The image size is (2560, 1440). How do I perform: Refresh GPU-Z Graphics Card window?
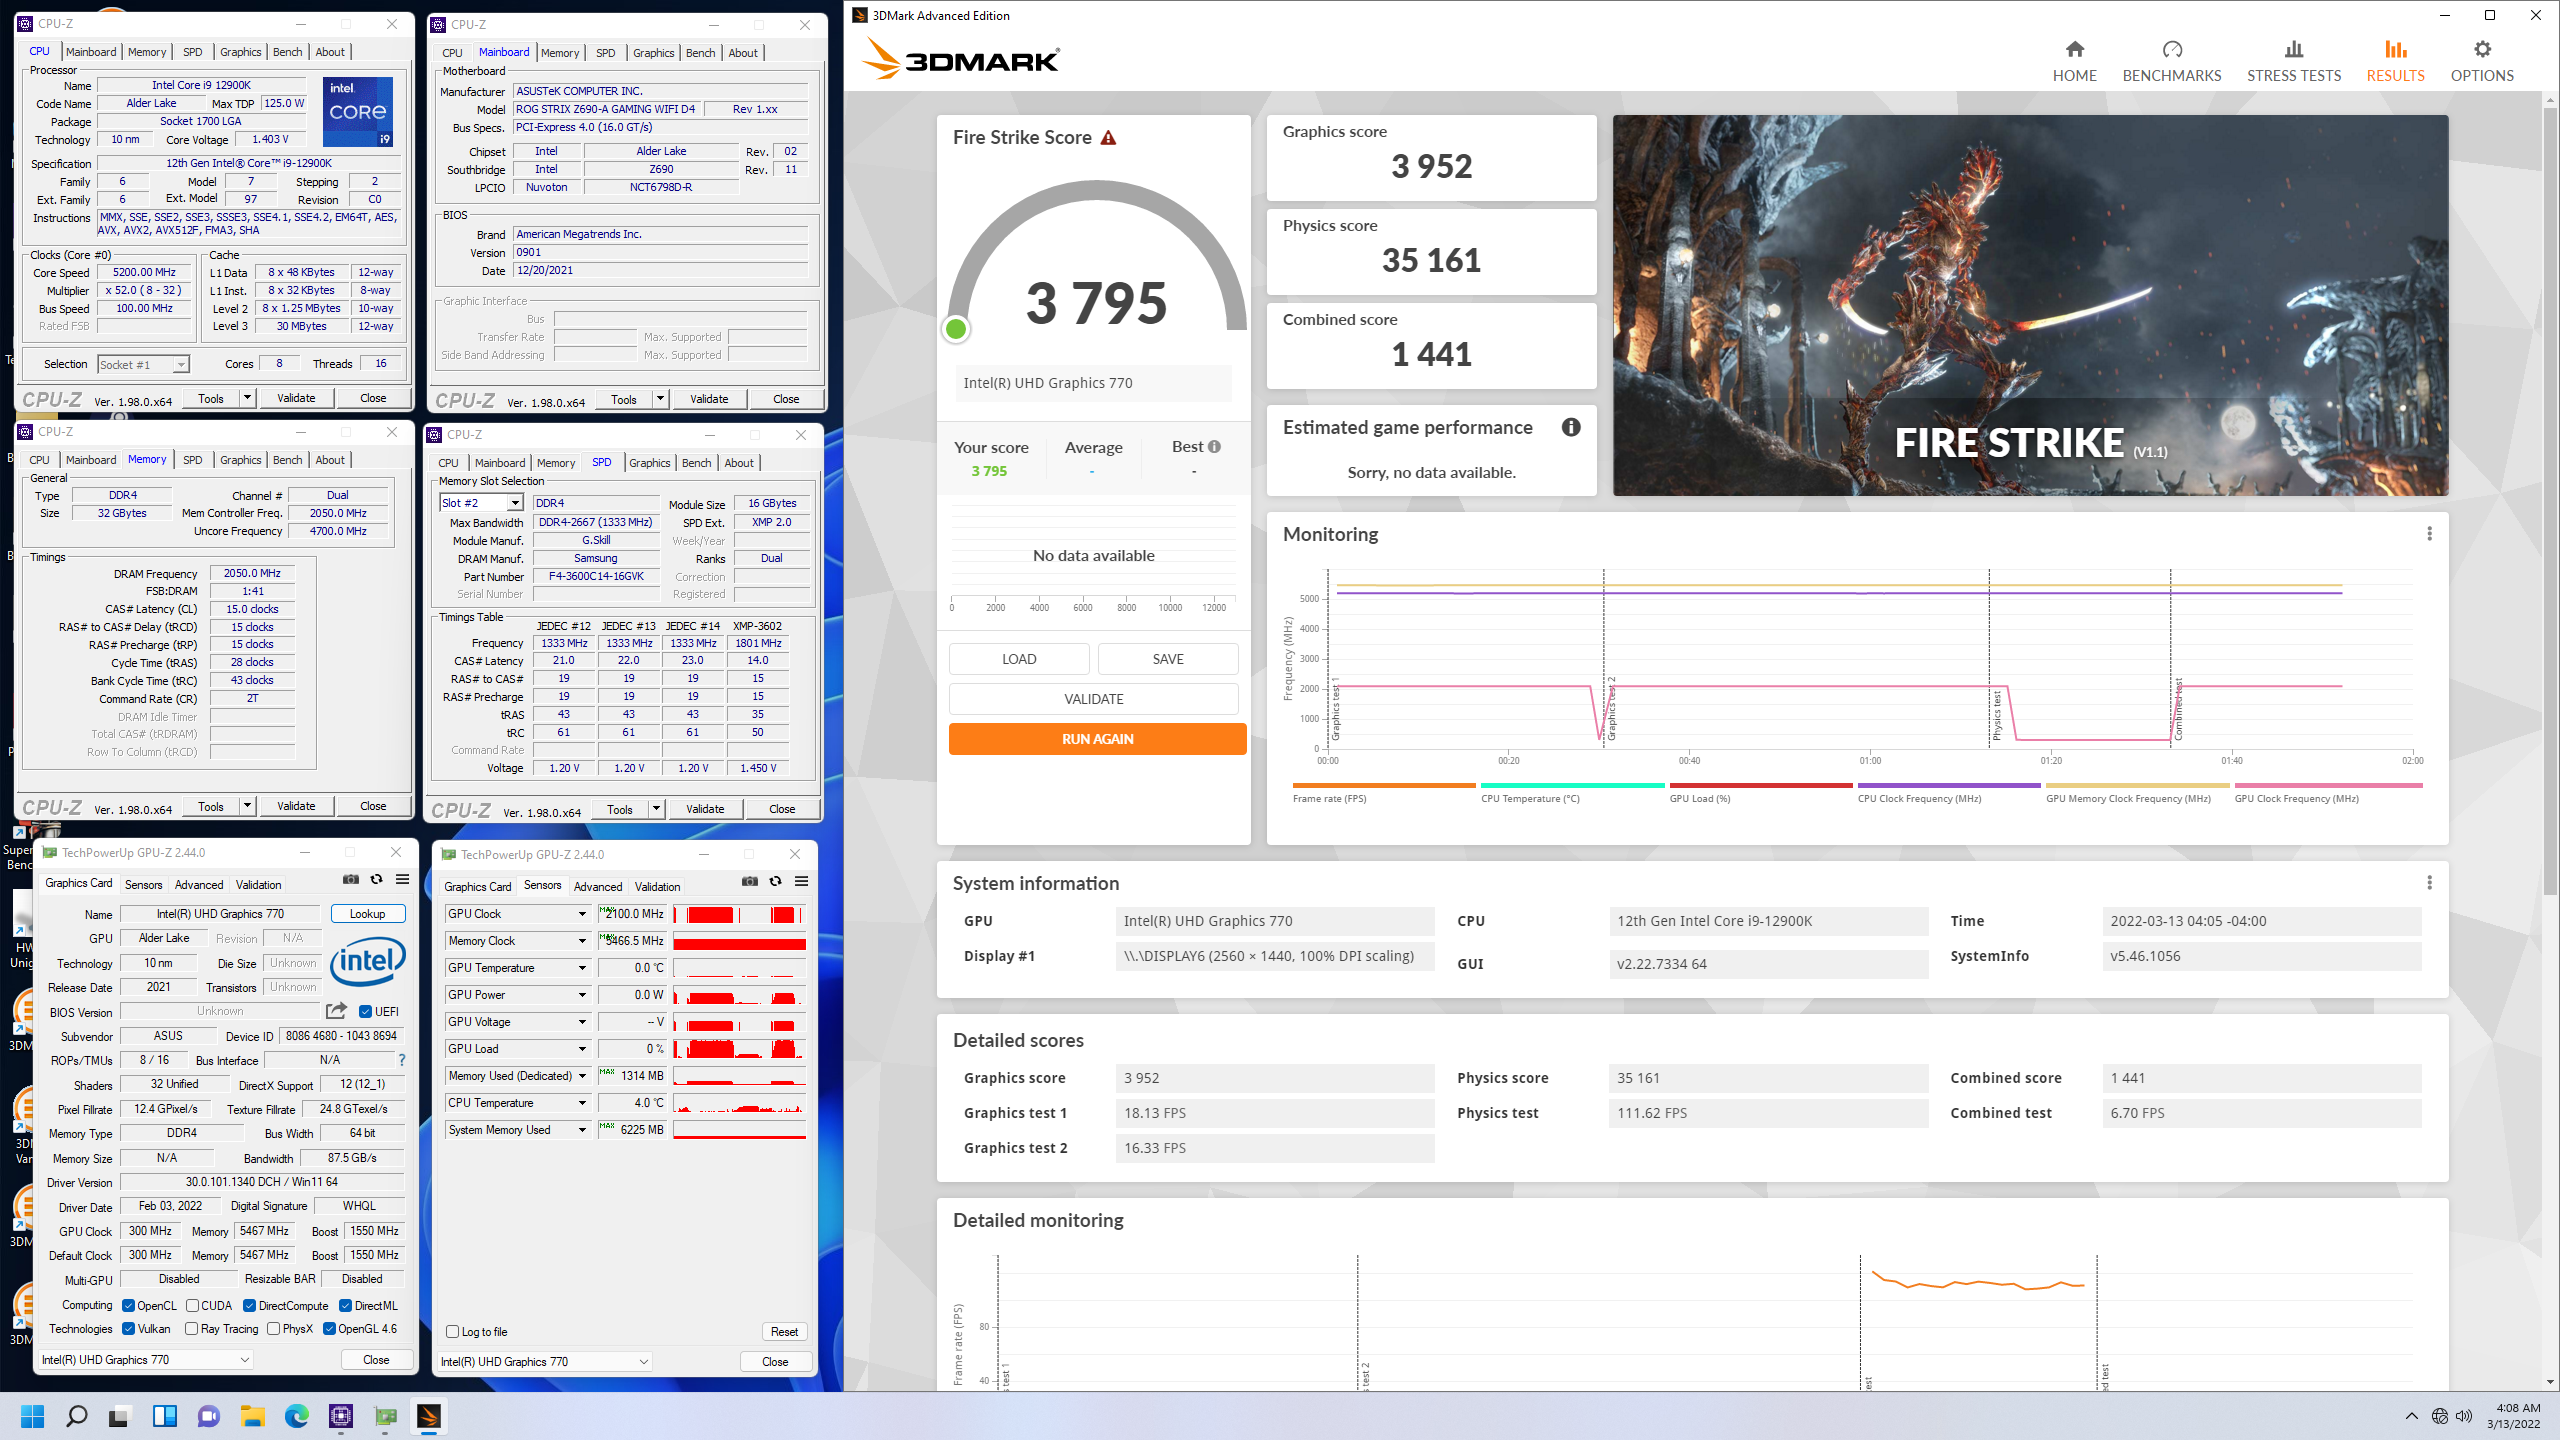(x=377, y=879)
